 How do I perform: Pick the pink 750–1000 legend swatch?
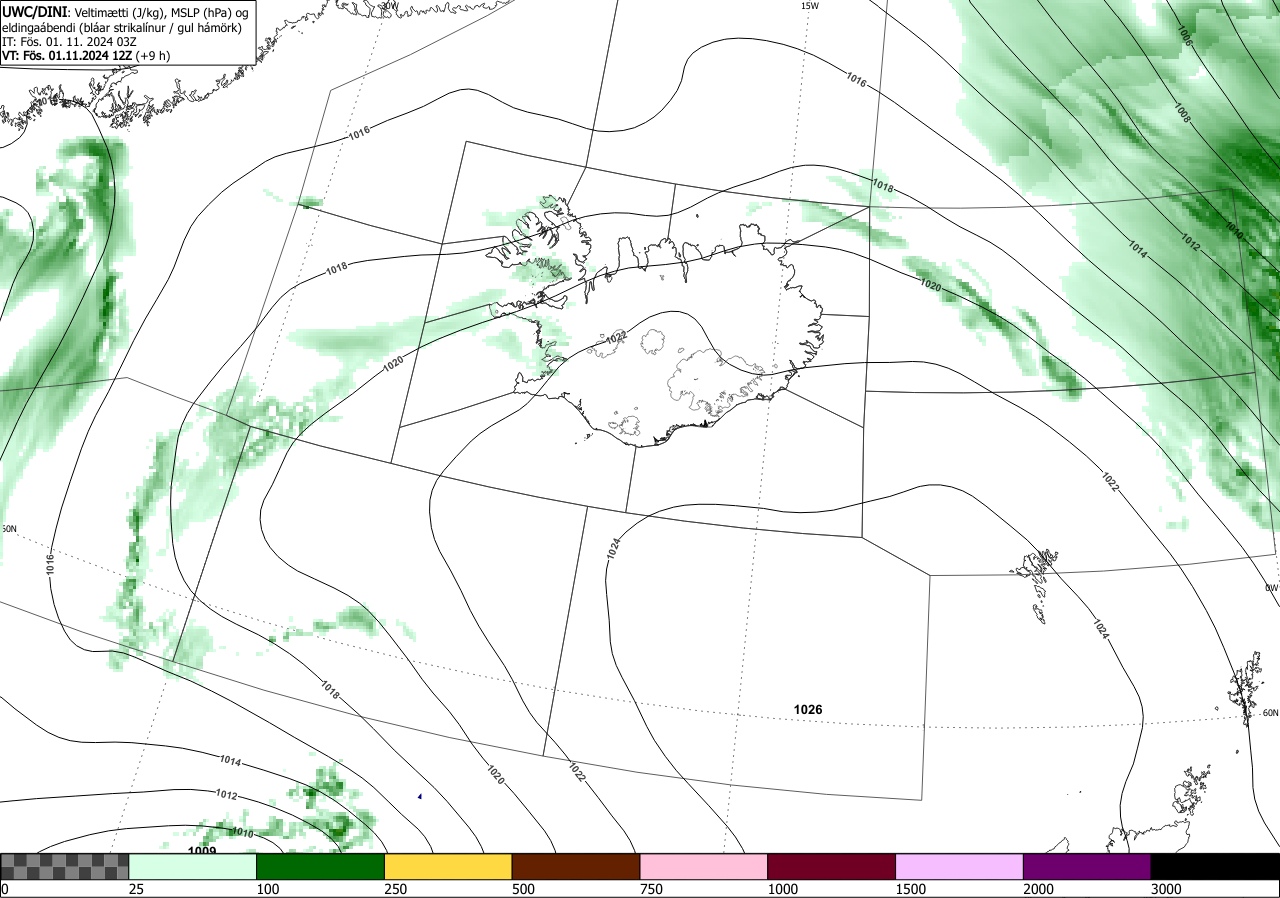pos(704,866)
